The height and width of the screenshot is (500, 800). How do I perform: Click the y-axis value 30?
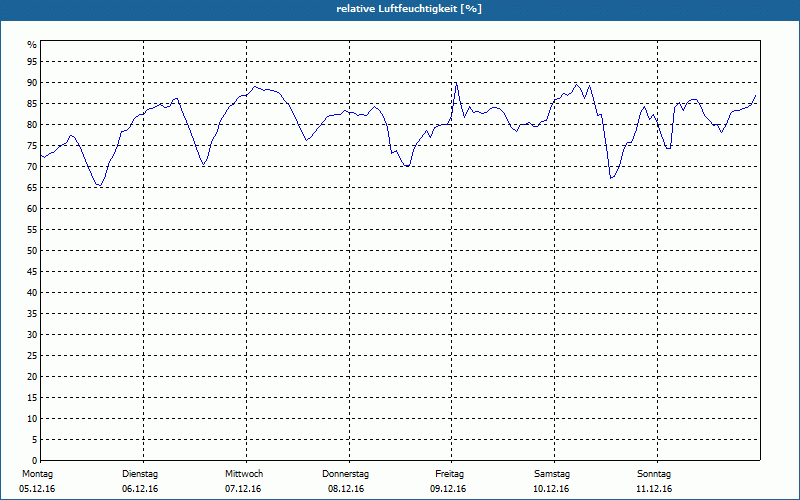coord(32,335)
